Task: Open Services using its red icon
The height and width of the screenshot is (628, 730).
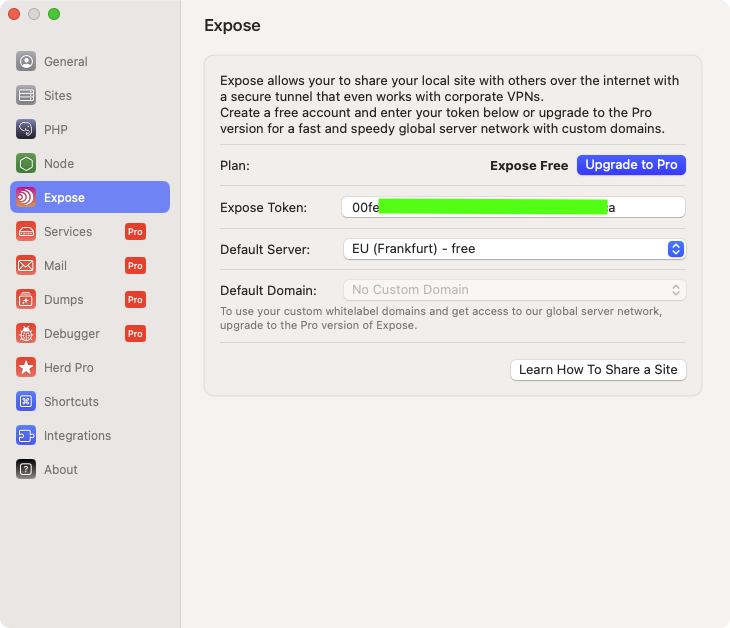Action: tap(26, 231)
